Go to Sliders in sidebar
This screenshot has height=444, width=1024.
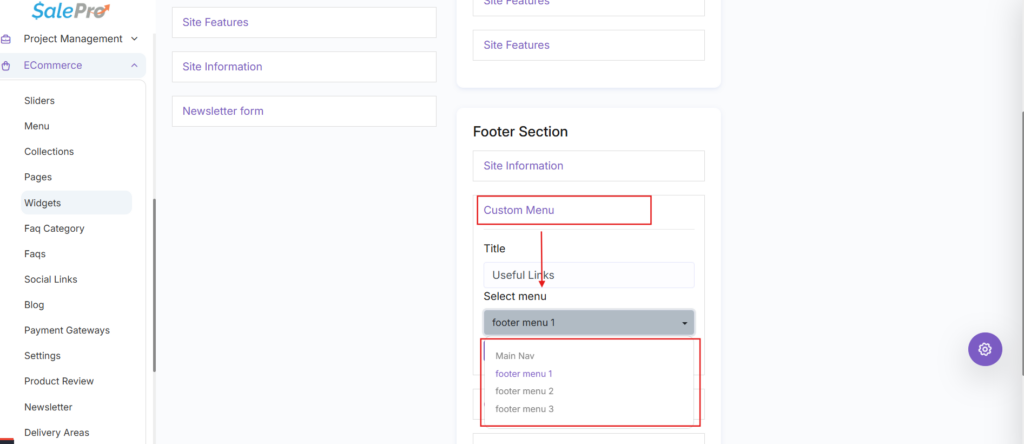(39, 101)
